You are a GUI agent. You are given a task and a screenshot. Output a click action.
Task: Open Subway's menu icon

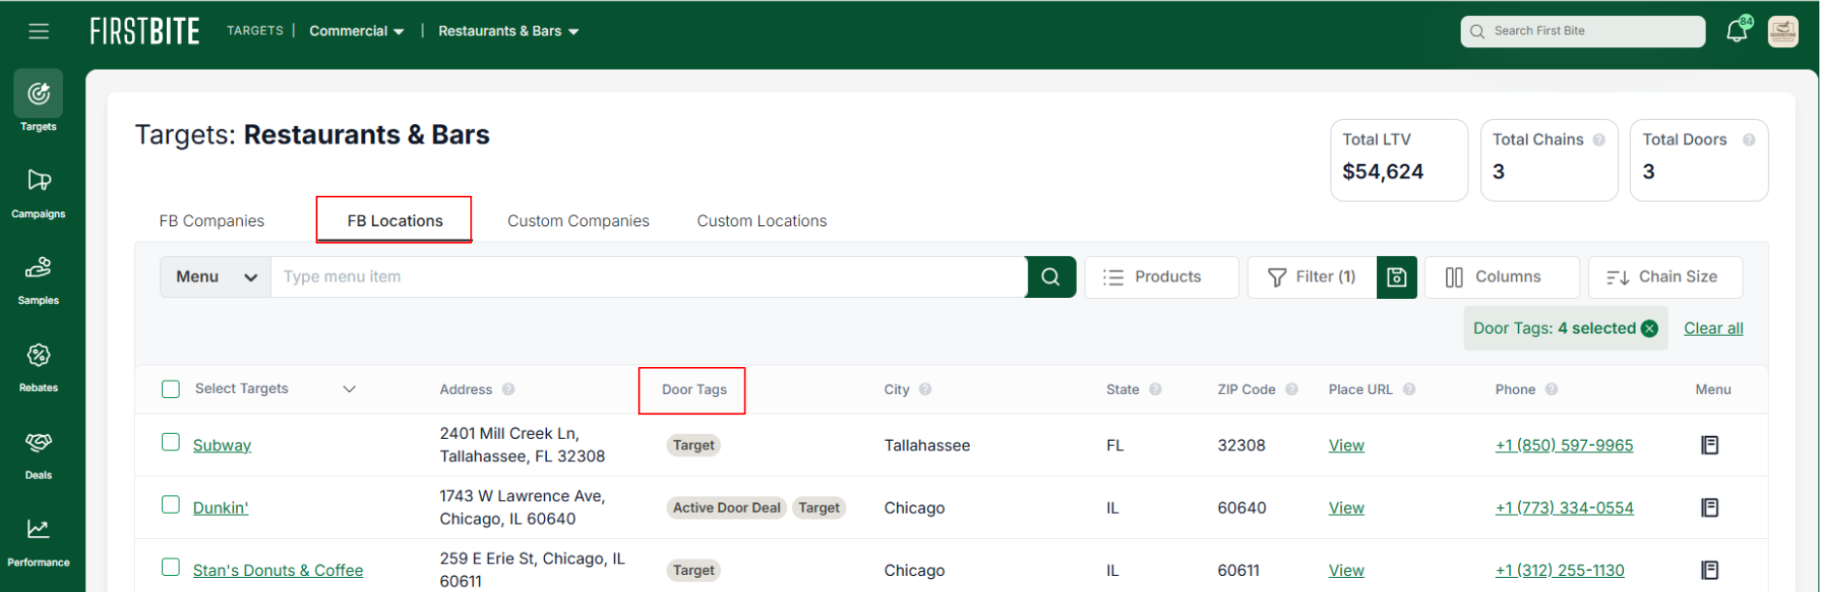(x=1710, y=445)
